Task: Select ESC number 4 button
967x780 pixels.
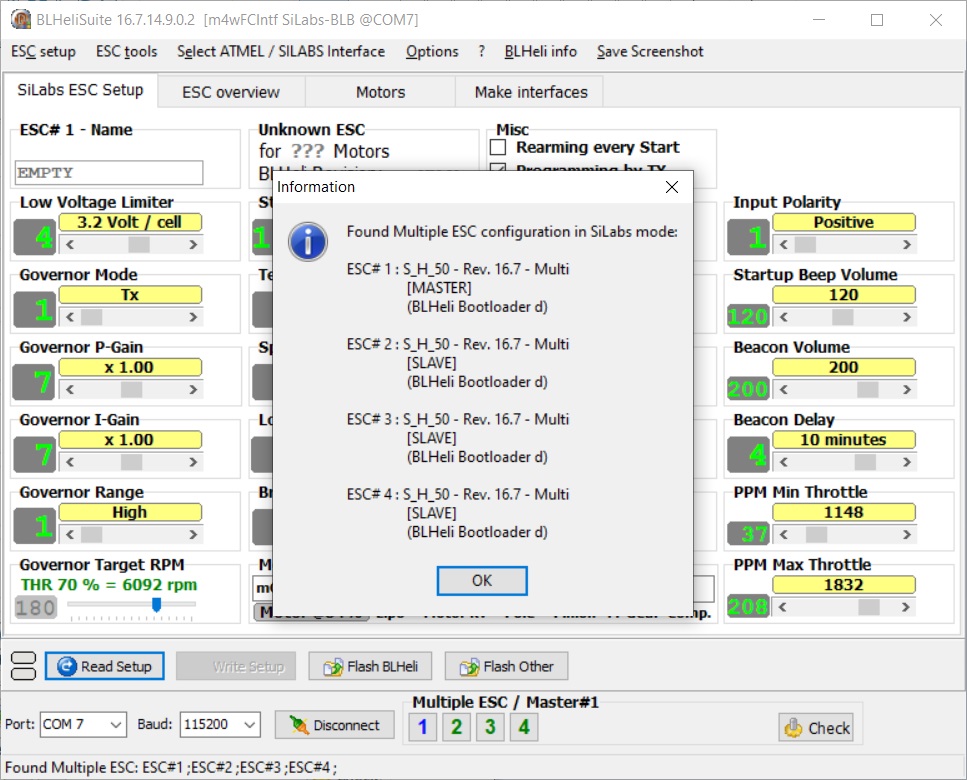Action: click(524, 727)
